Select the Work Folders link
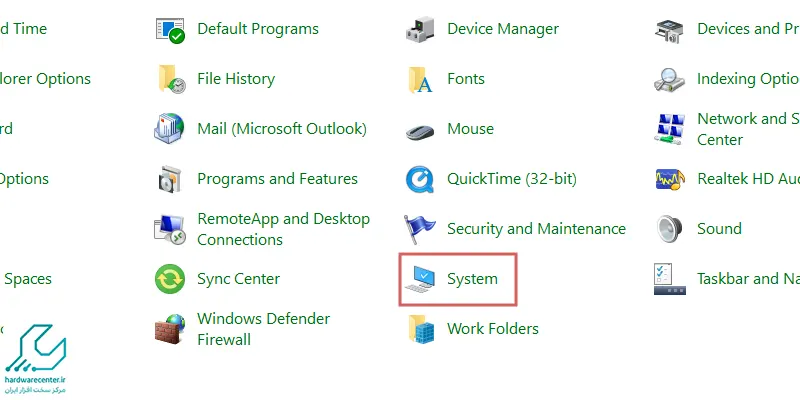This screenshot has width=800, height=400. pos(492,329)
